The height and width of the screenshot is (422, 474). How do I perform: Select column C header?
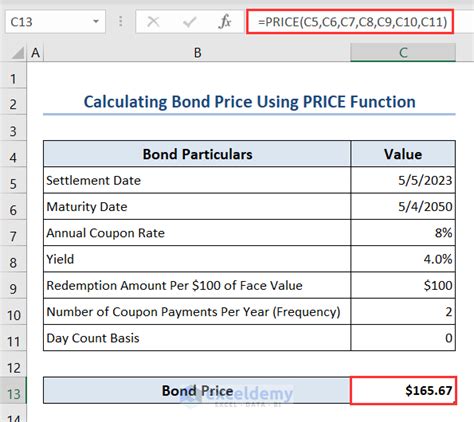point(403,53)
